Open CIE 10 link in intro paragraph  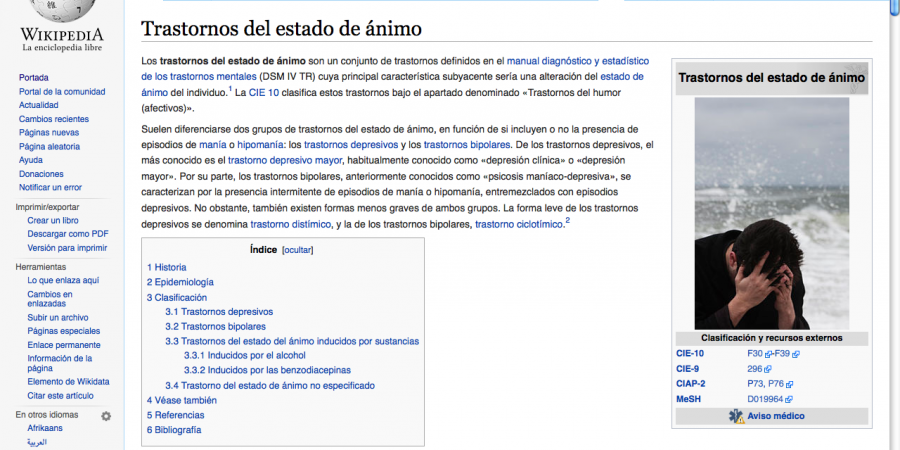coord(264,92)
